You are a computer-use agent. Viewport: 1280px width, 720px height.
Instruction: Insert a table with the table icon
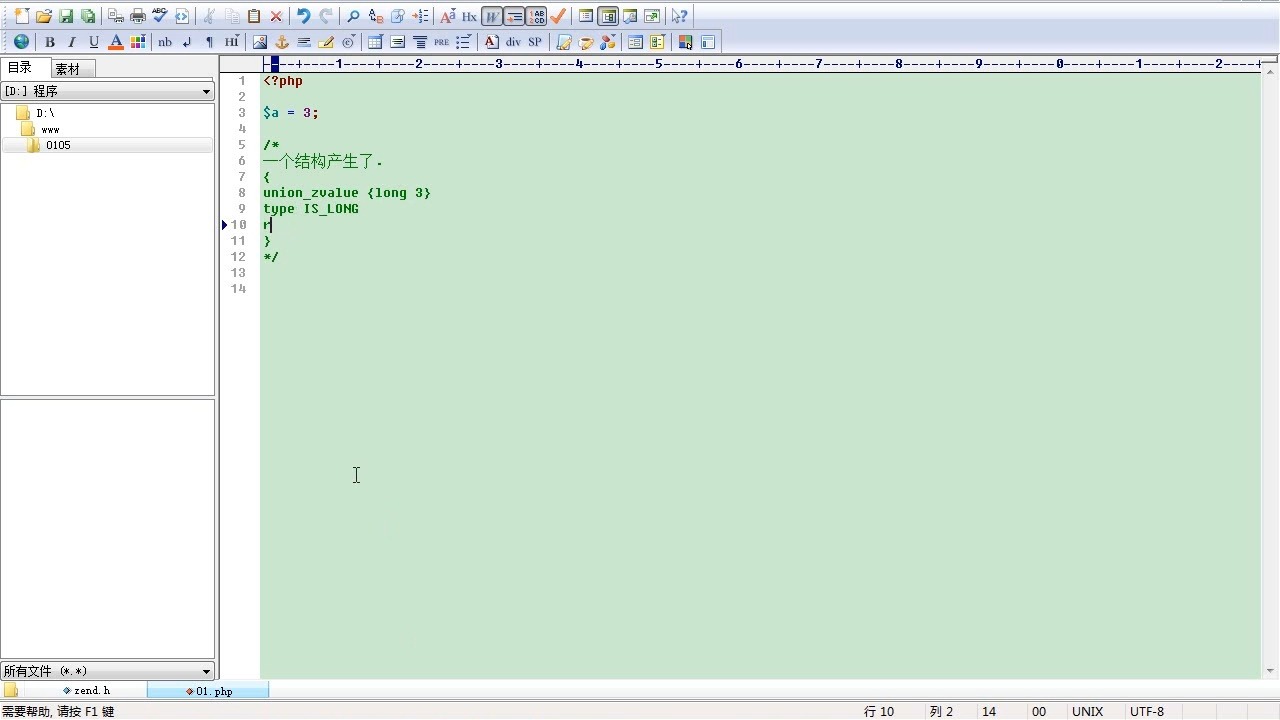[376, 42]
